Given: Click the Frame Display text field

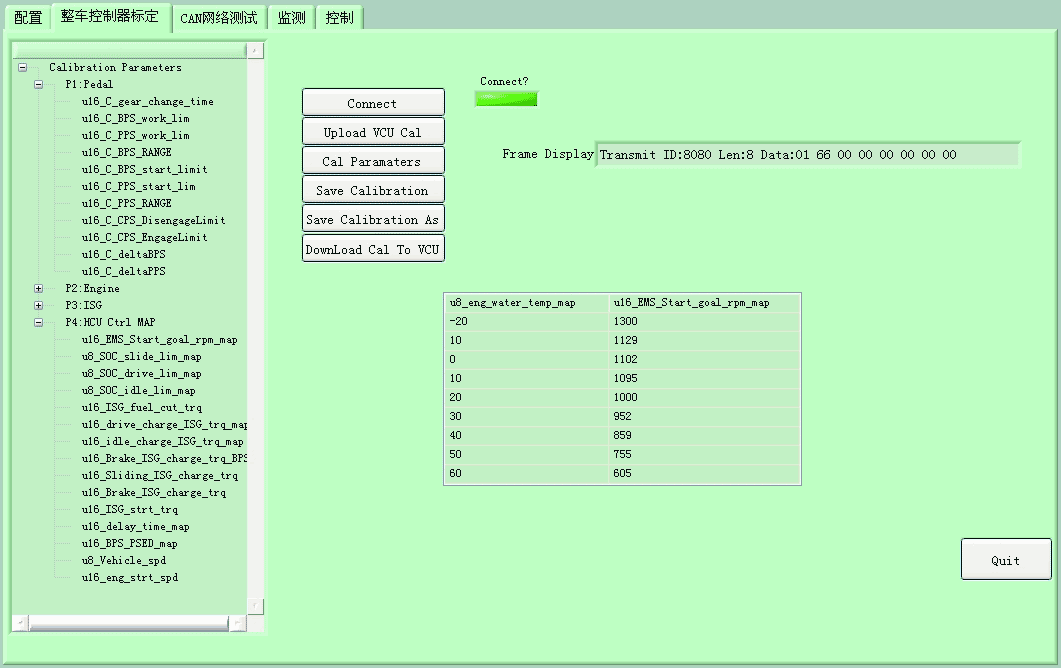Looking at the screenshot, I should [806, 155].
